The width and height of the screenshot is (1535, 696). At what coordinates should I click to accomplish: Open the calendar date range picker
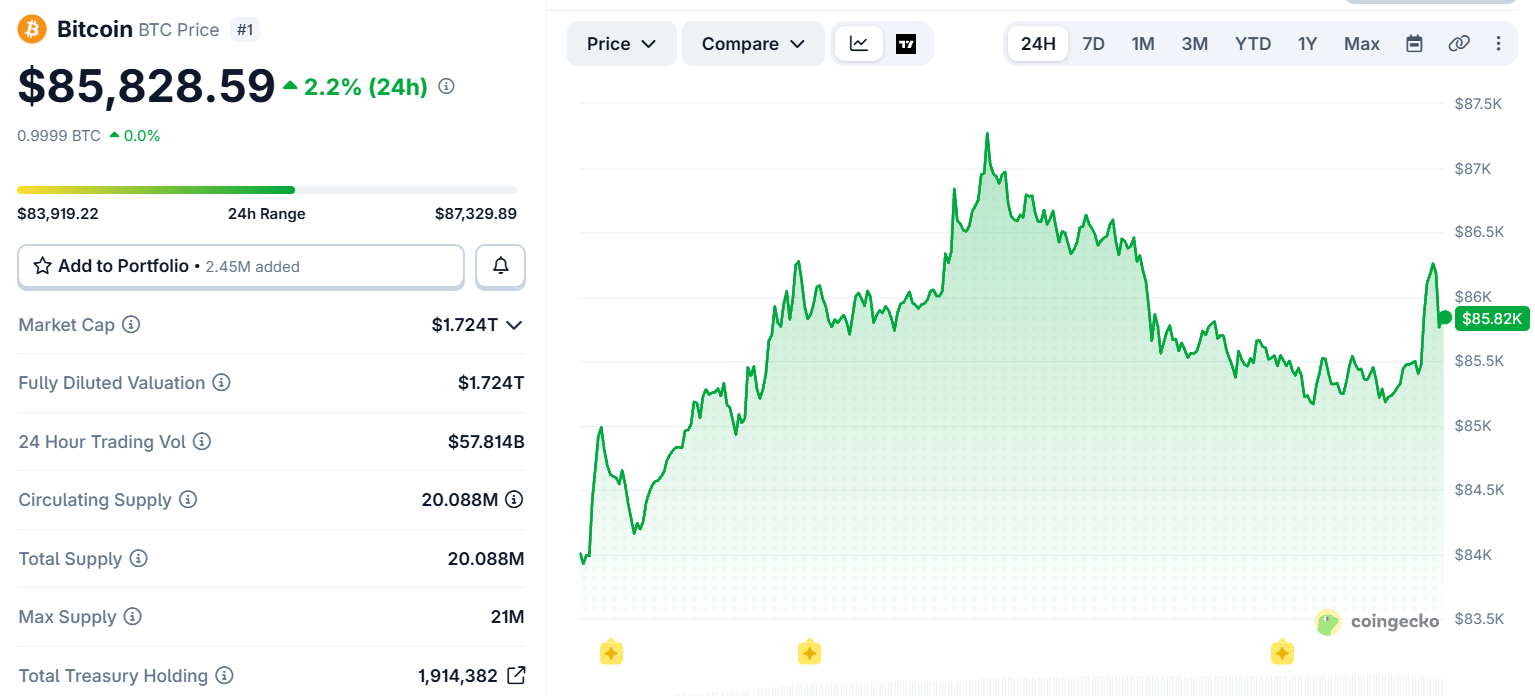click(x=1414, y=43)
